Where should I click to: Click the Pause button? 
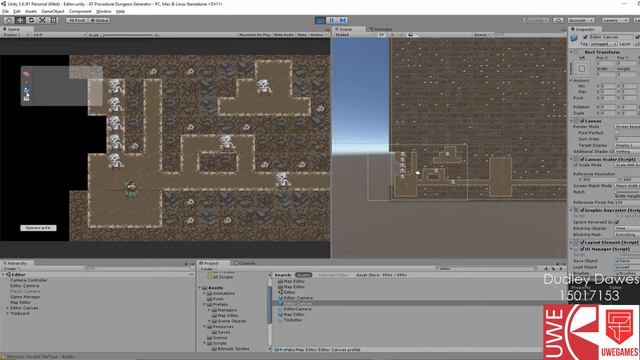pyautogui.click(x=331, y=20)
